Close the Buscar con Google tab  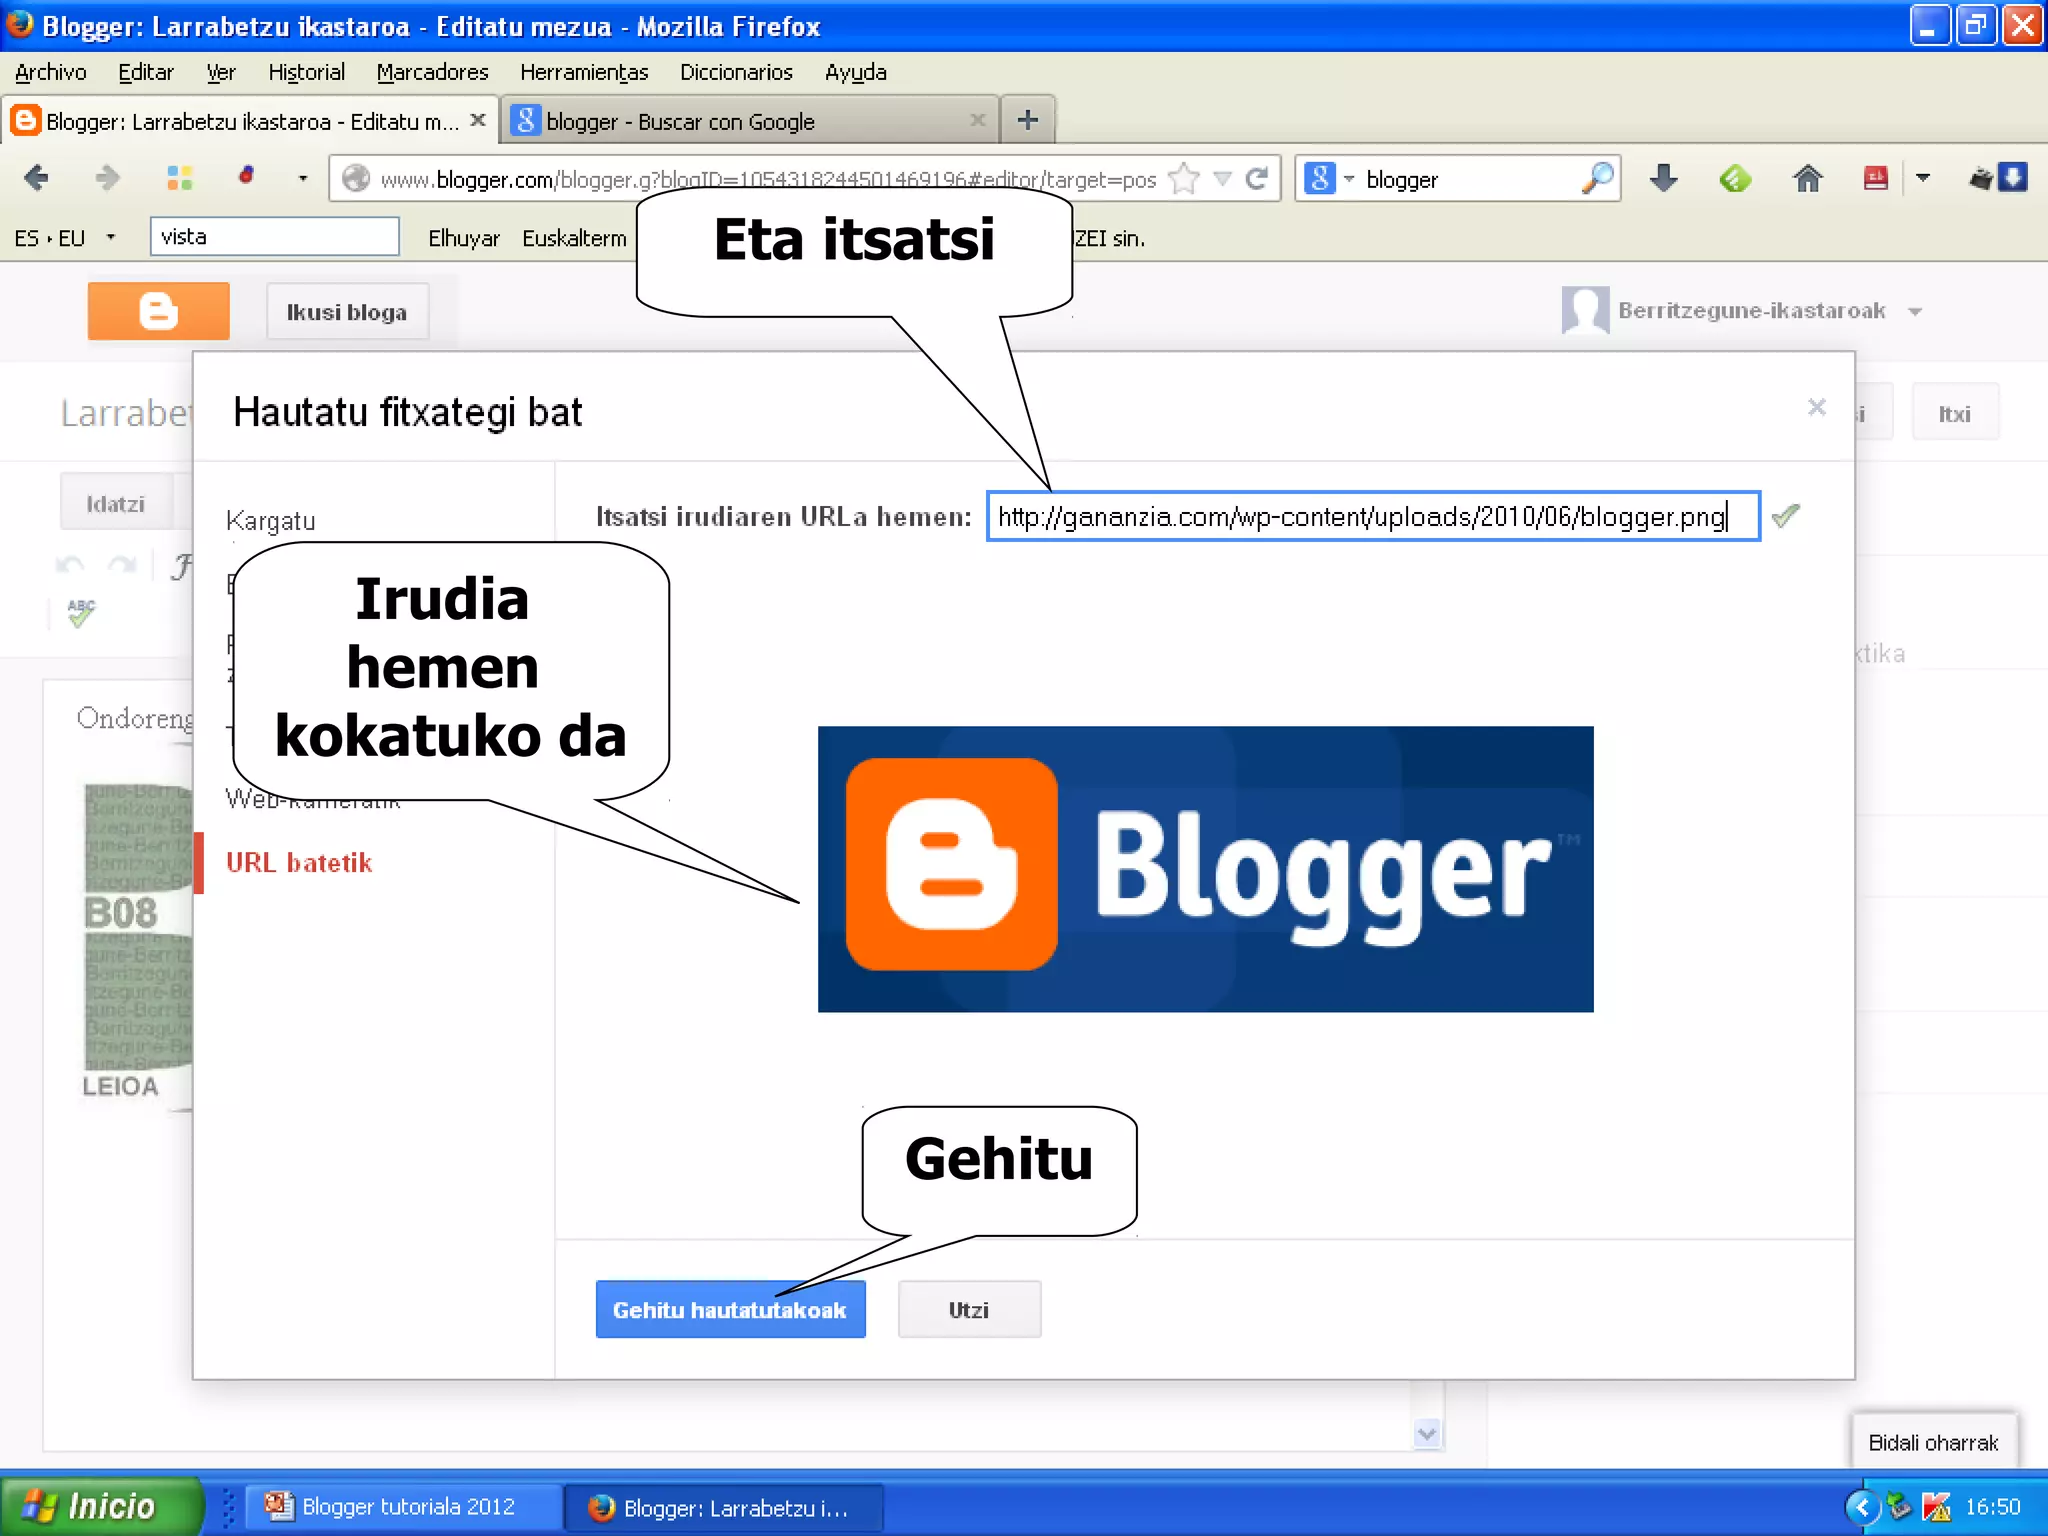point(978,120)
